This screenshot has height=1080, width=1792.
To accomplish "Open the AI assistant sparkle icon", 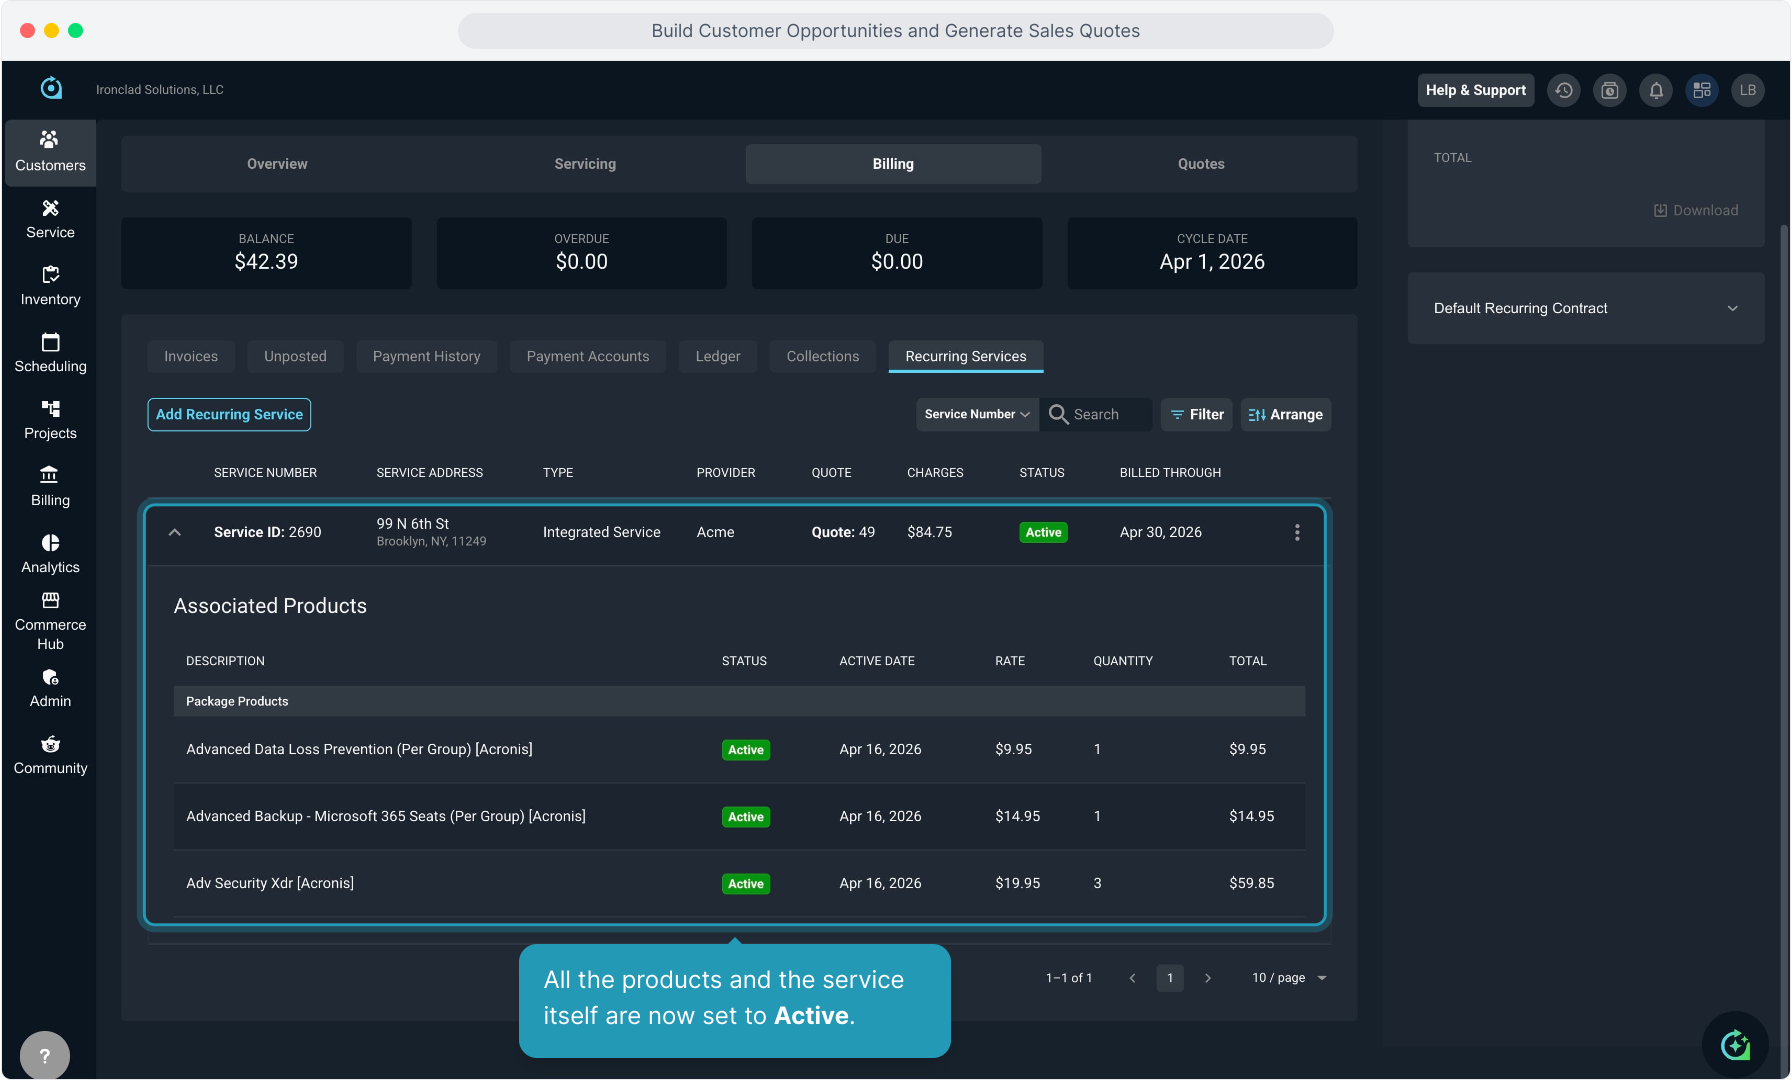I will (x=1735, y=1045).
